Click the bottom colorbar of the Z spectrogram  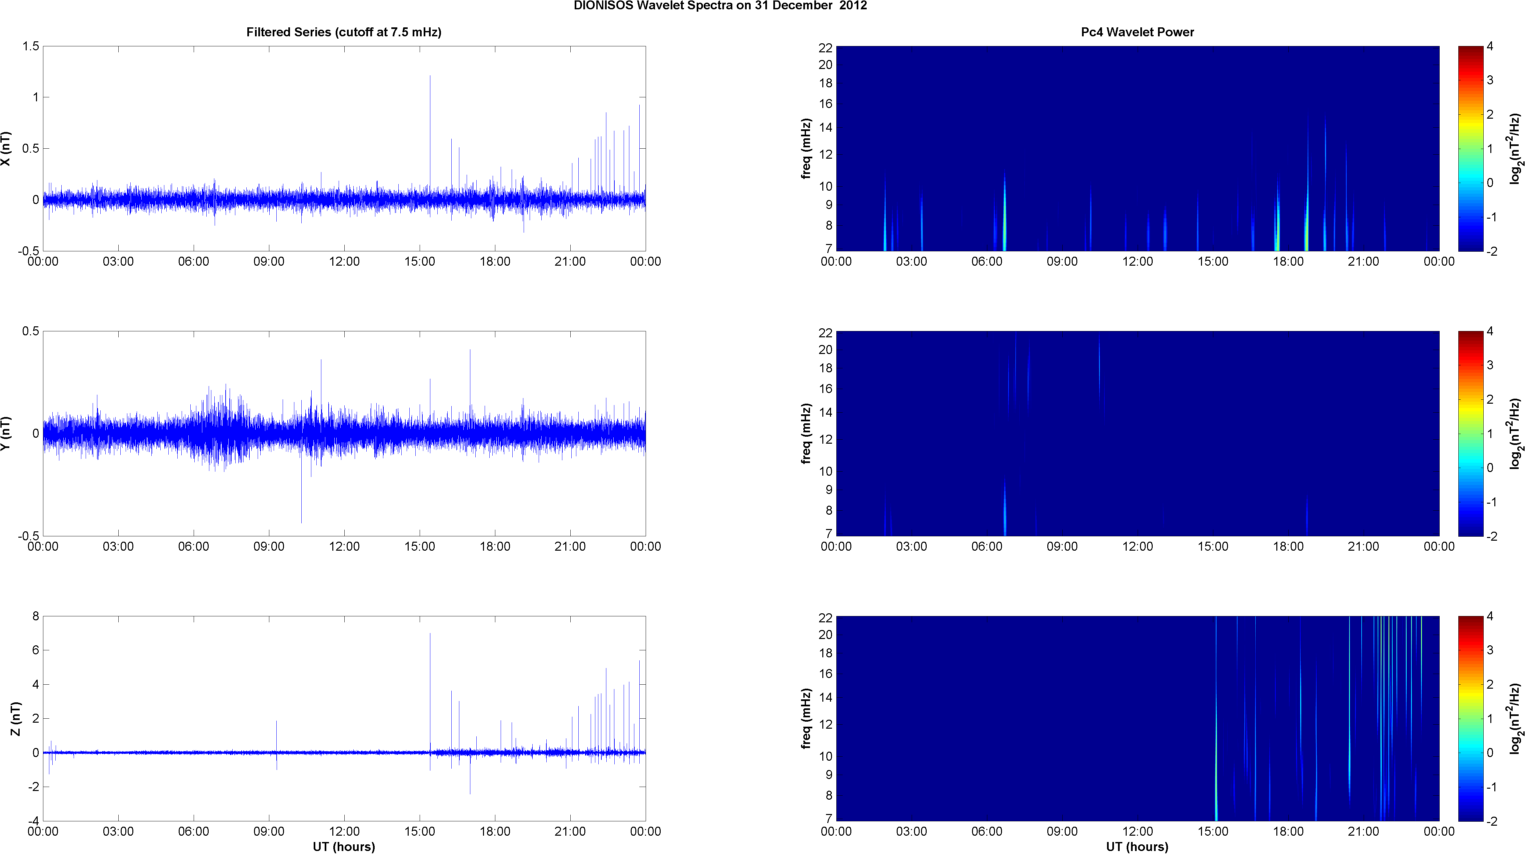click(1469, 719)
